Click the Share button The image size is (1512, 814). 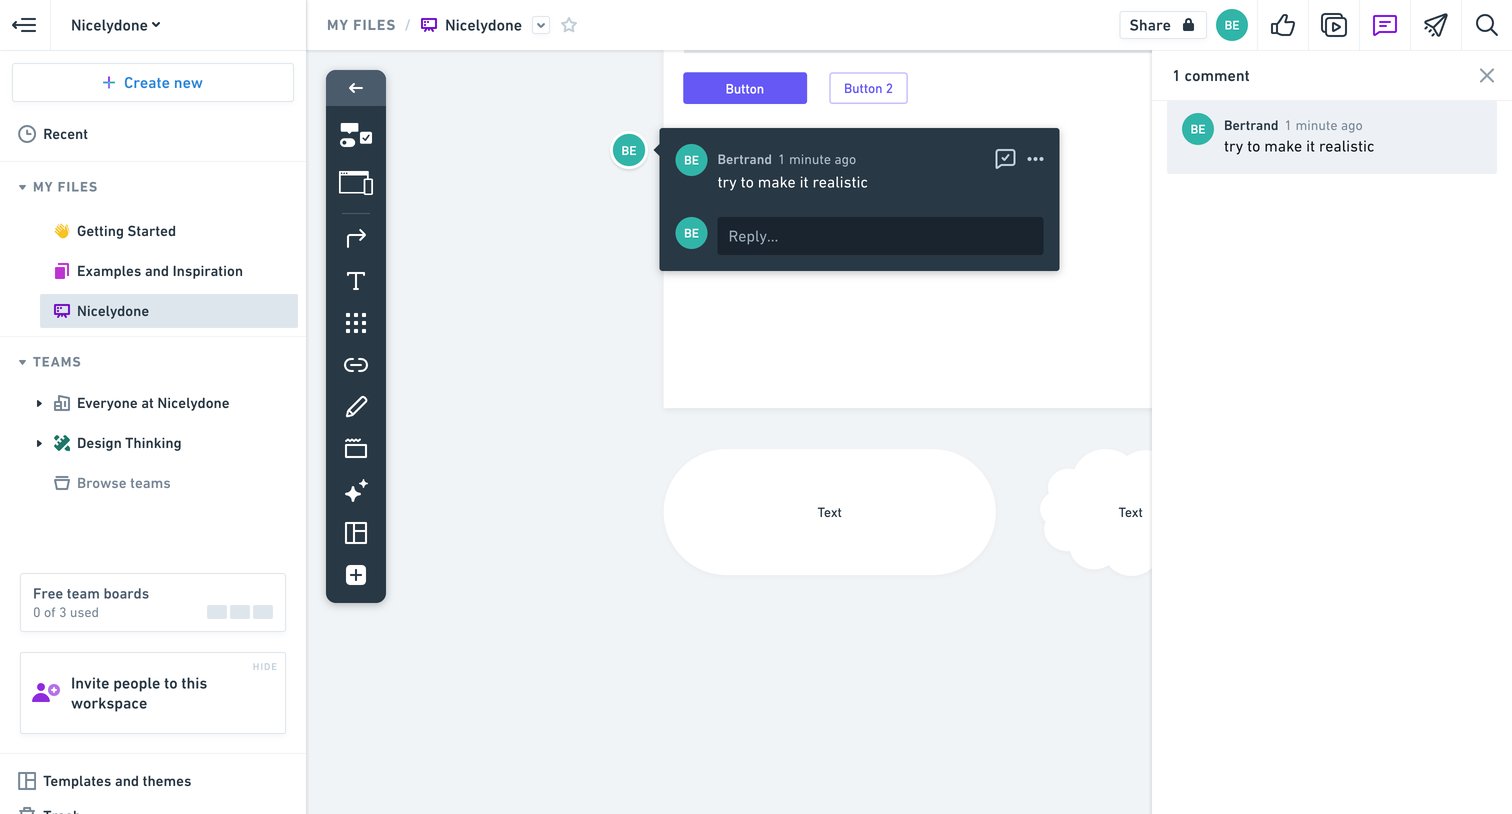pos(1162,25)
